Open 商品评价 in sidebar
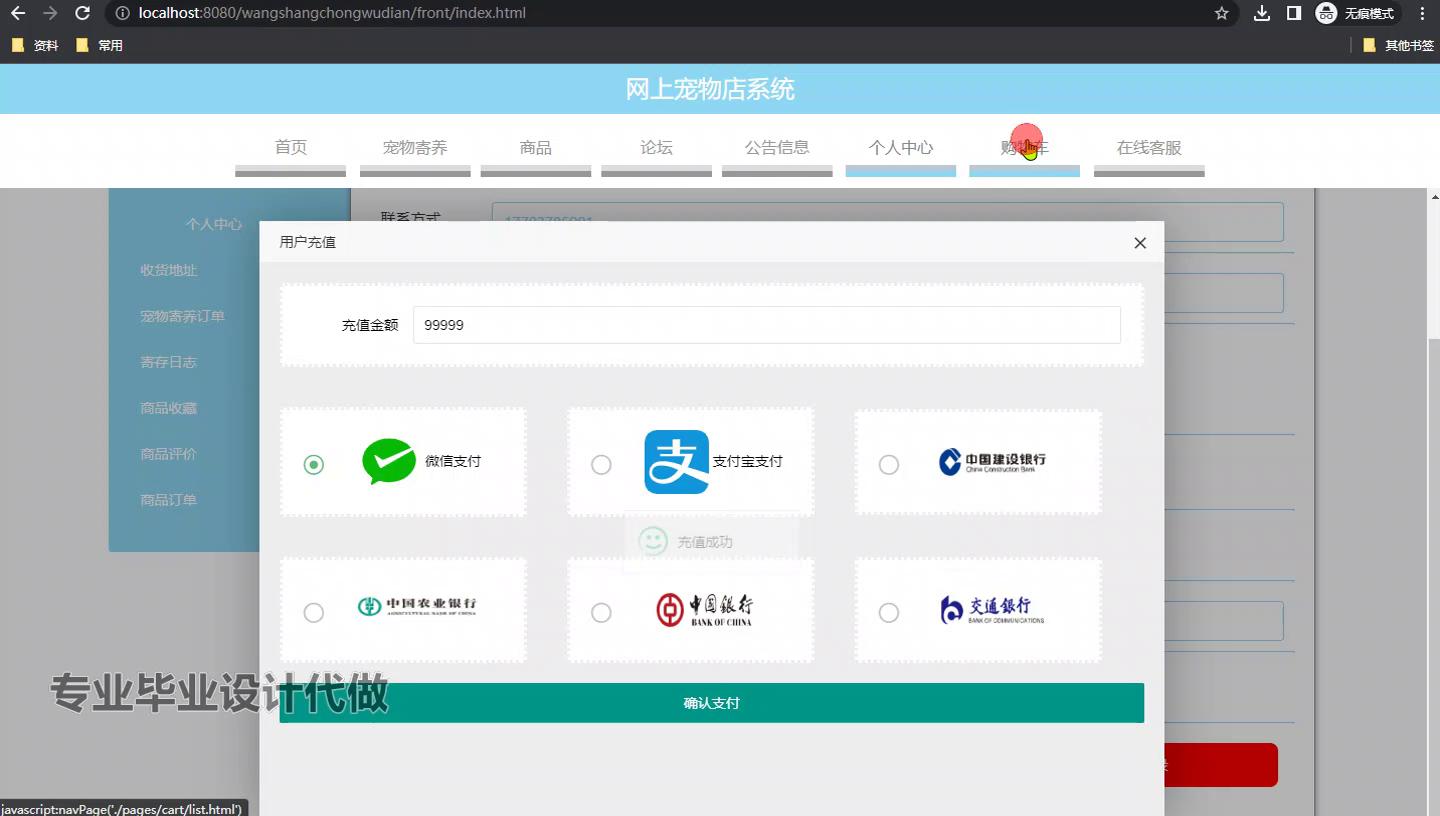Image resolution: width=1440 pixels, height=816 pixels. pos(169,454)
